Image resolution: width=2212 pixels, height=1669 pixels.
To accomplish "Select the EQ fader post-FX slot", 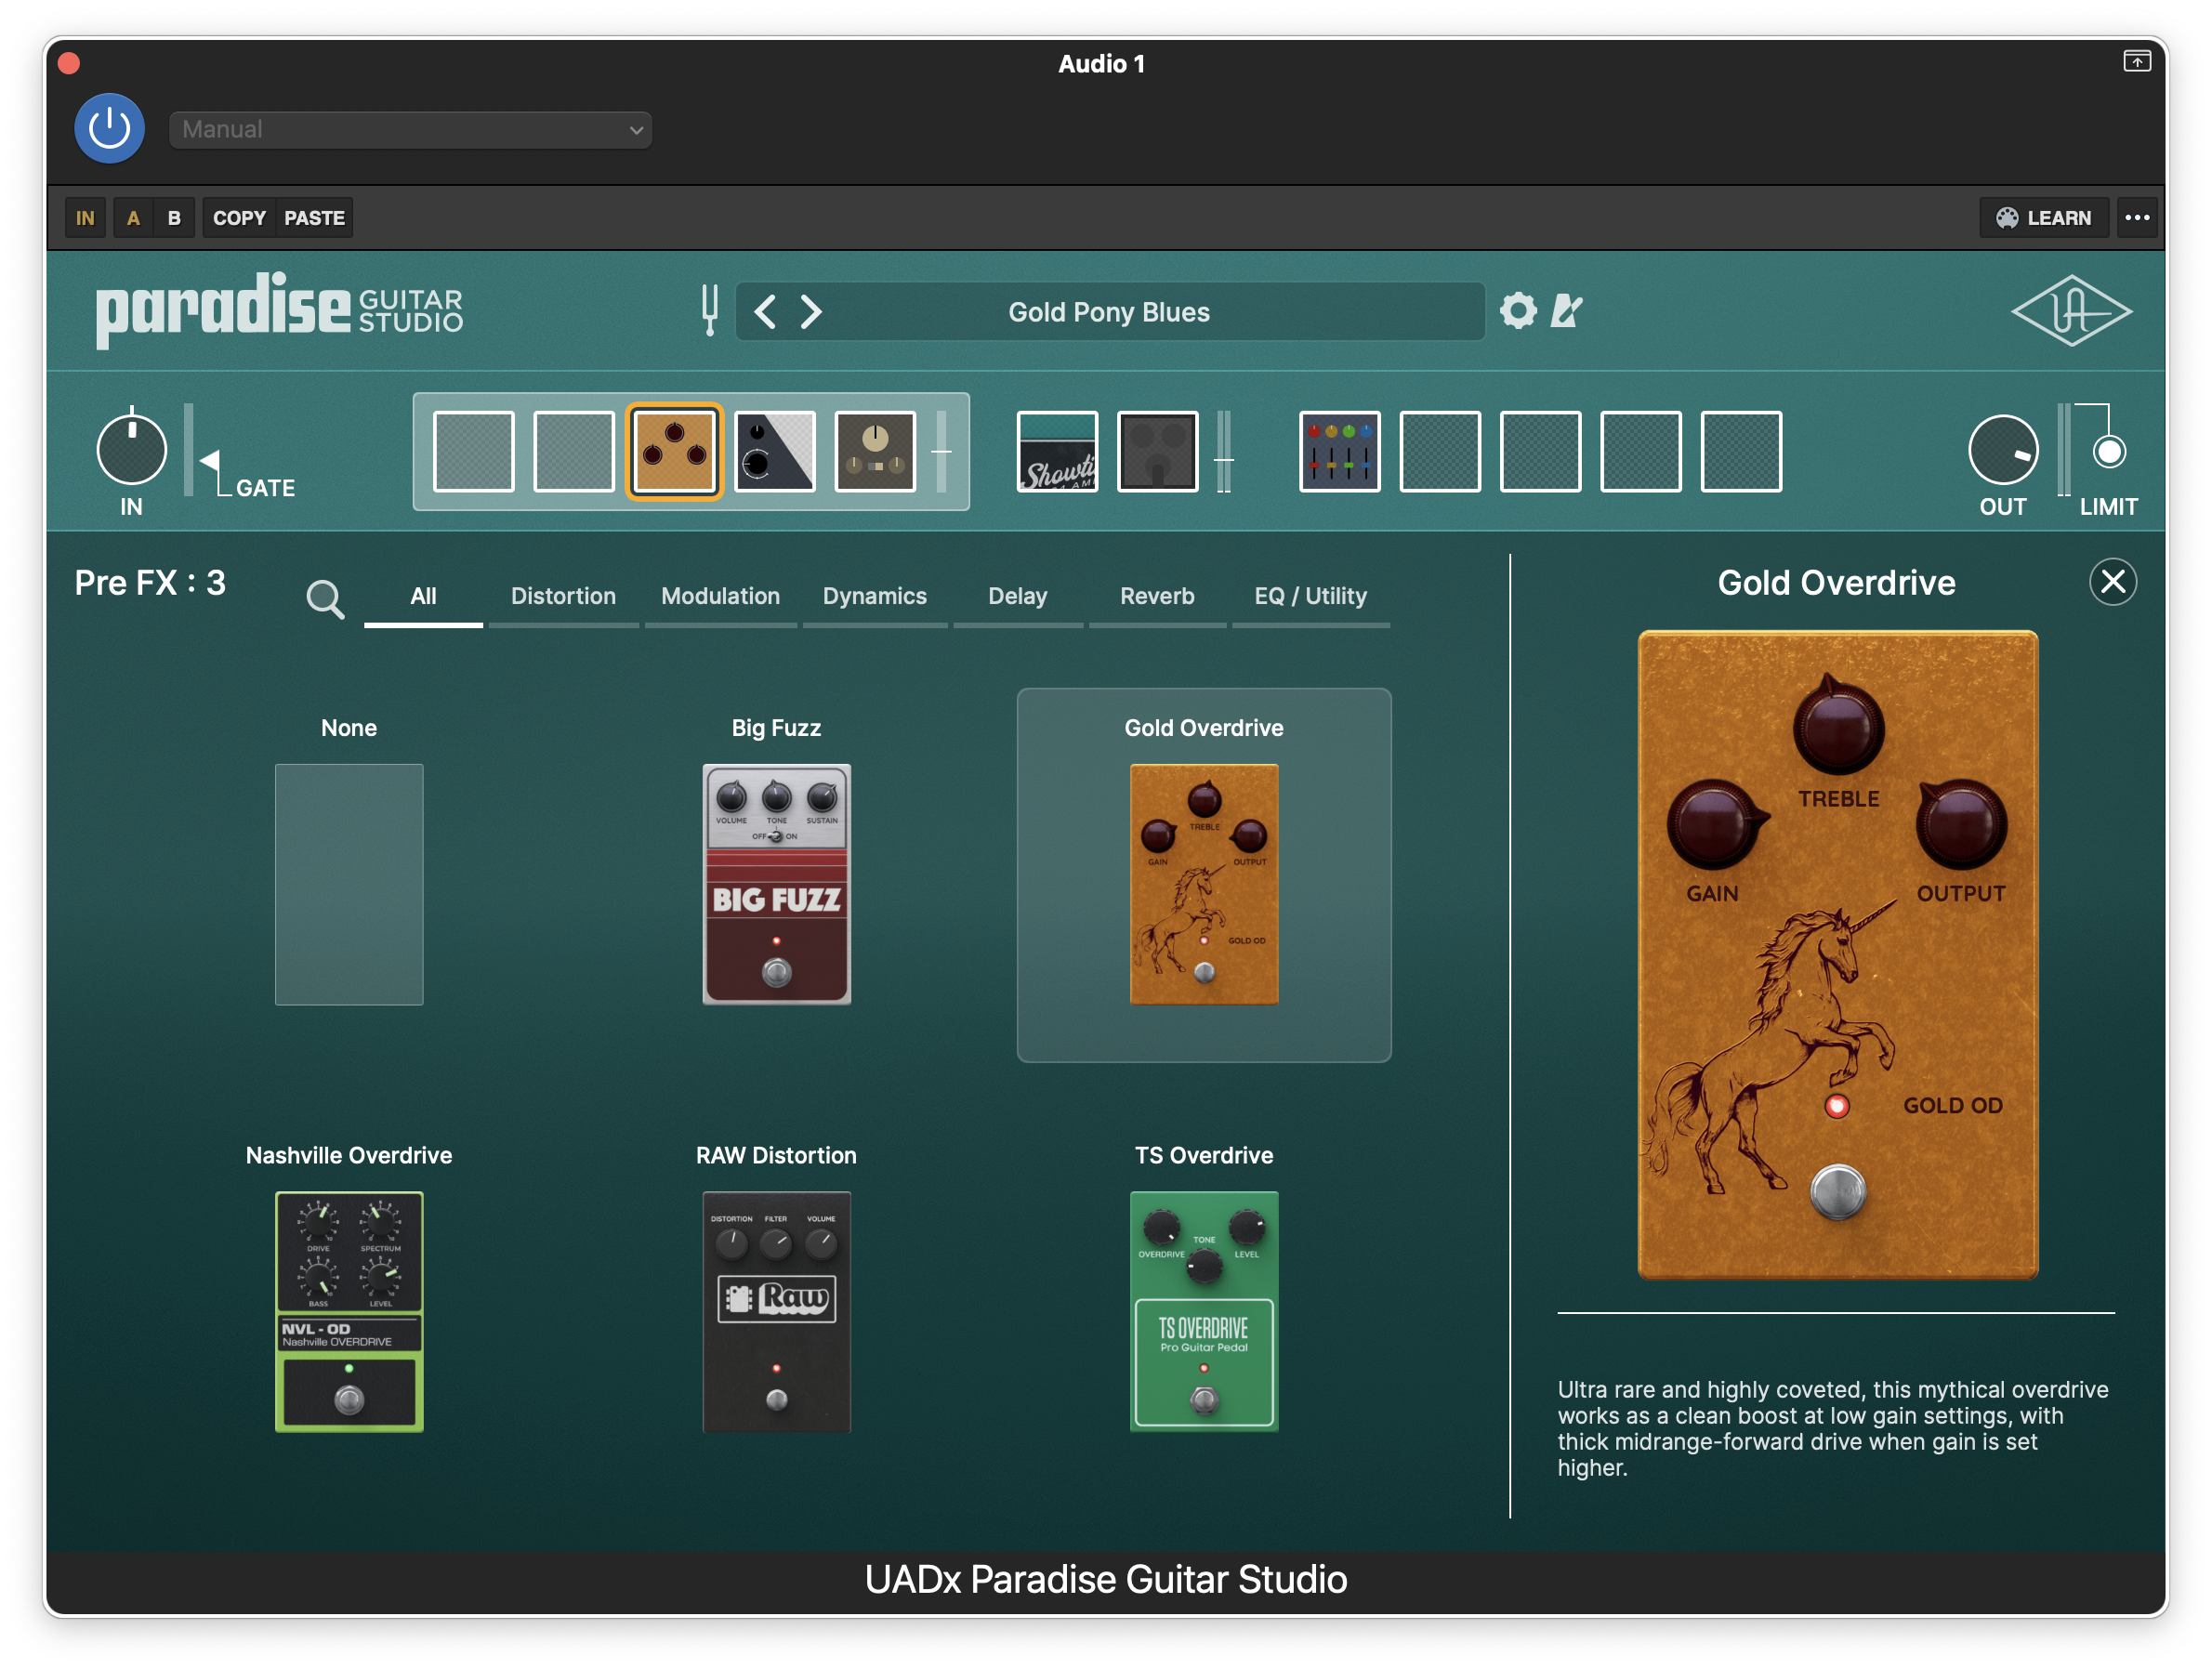I will (1339, 452).
